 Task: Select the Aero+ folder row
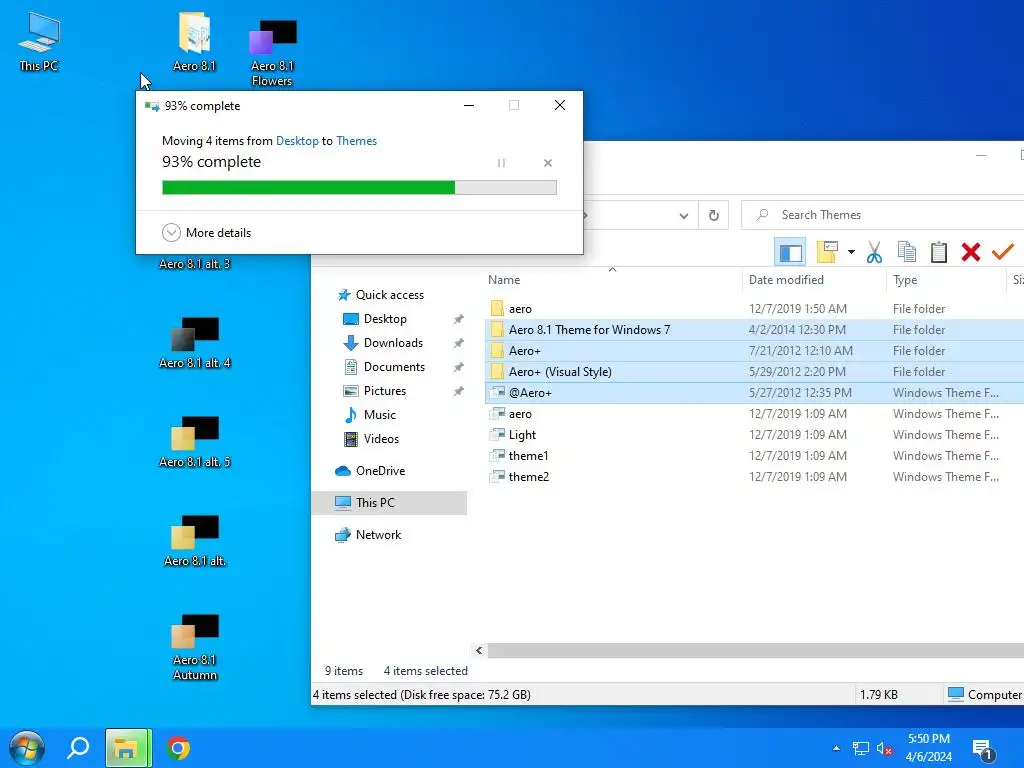pos(754,351)
